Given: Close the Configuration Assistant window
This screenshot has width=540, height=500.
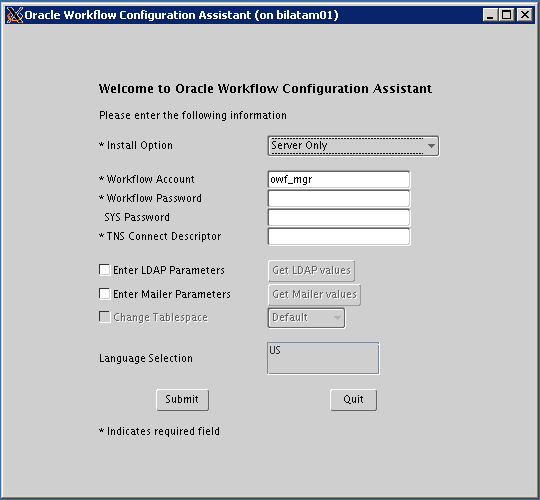Looking at the screenshot, I should [525, 15].
